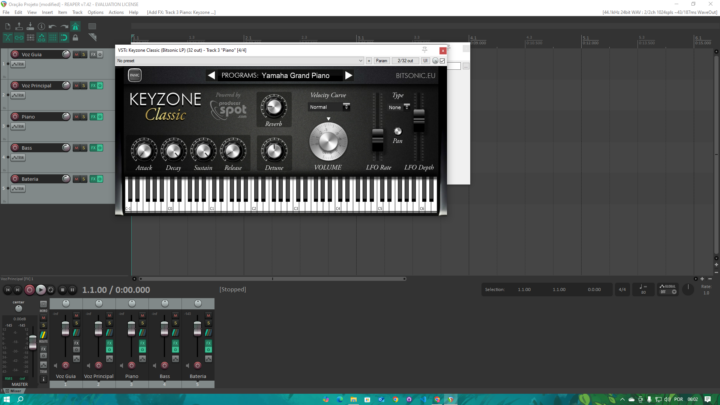Click the VOLUME knob in Keyzone
The height and width of the screenshot is (405, 720).
pyautogui.click(x=328, y=142)
